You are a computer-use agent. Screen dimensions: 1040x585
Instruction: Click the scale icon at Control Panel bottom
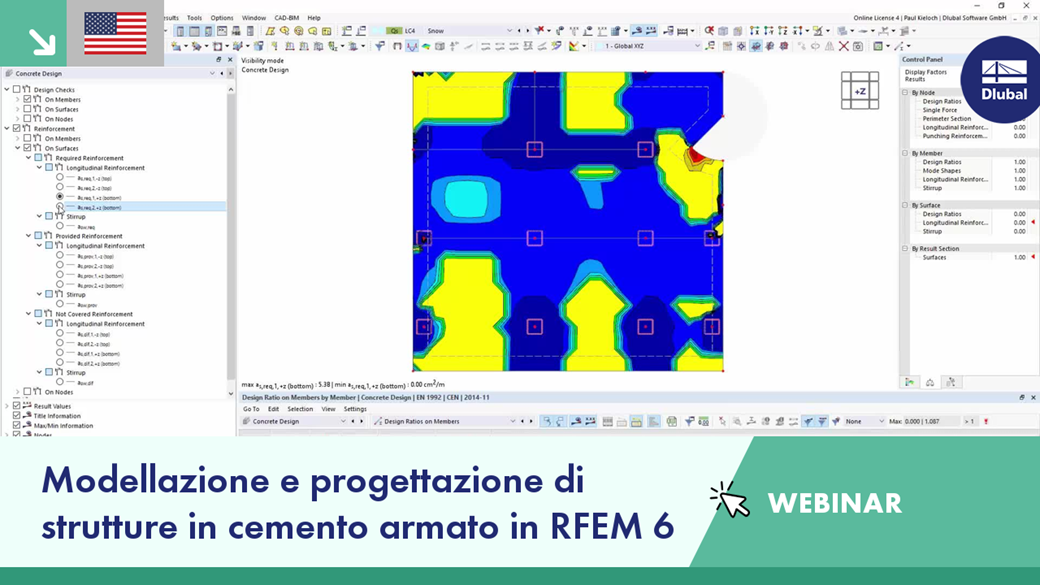[930, 382]
